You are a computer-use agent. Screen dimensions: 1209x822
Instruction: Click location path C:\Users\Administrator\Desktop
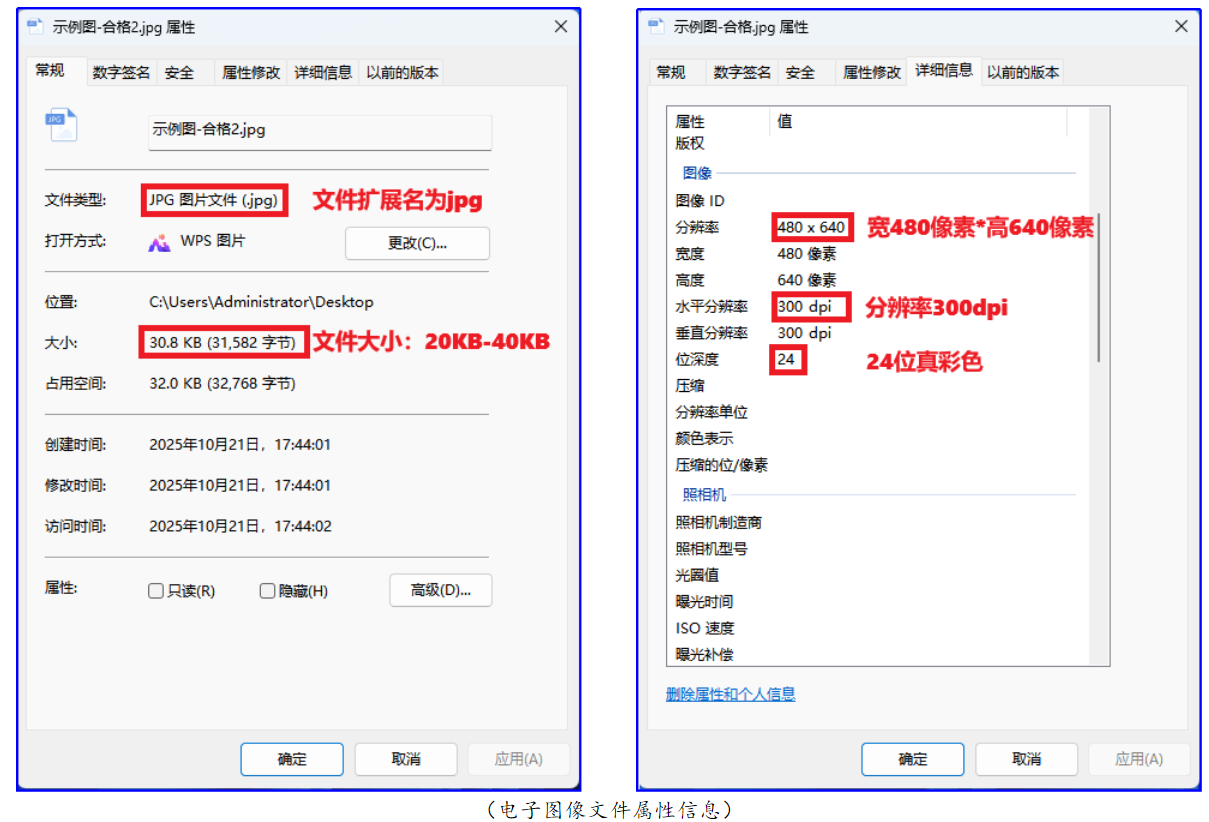coord(261,301)
